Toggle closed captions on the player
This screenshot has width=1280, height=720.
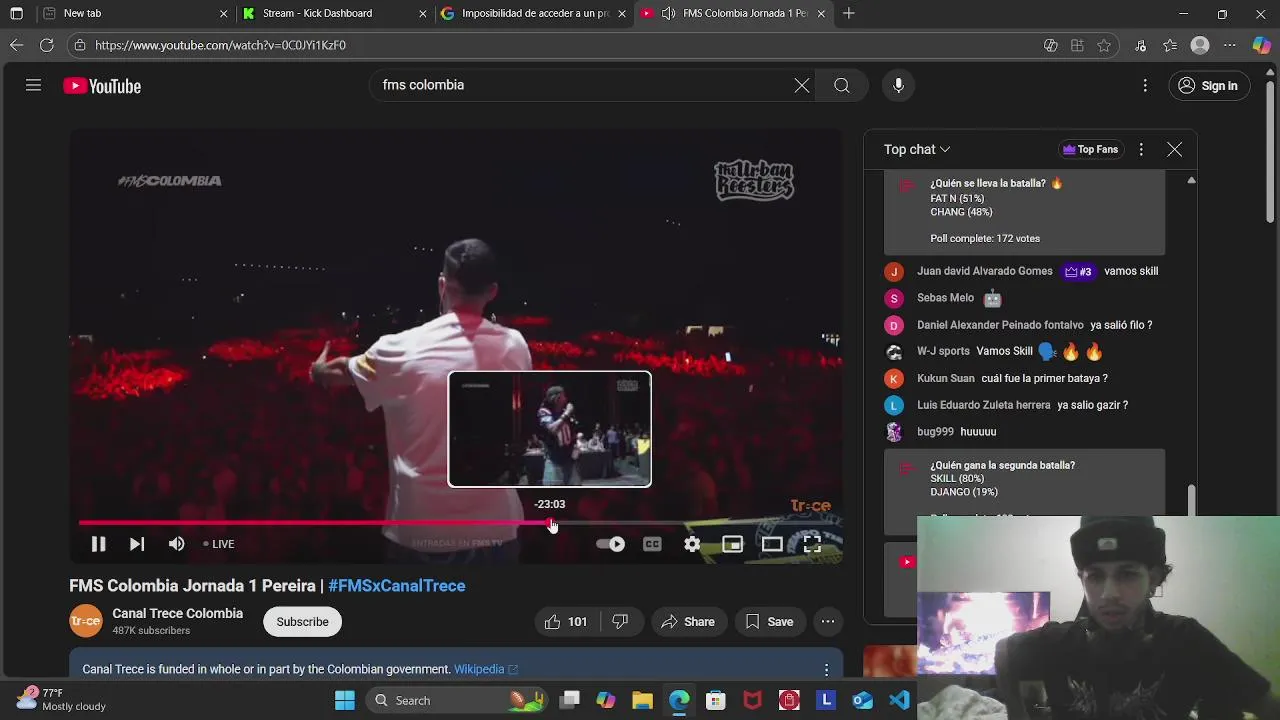pos(652,544)
